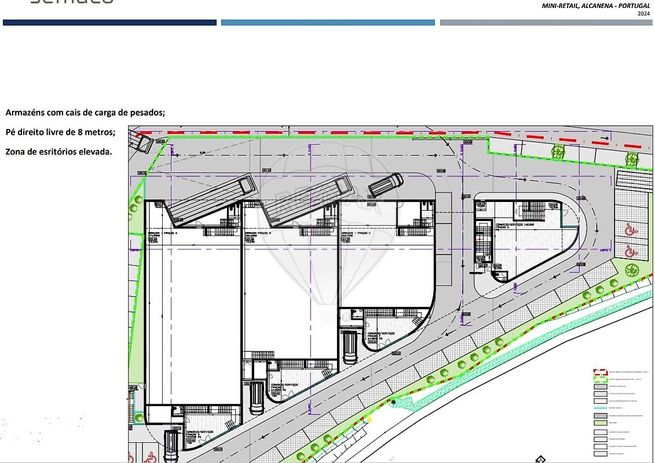This screenshot has width=655, height=463.
Task: Click the red dashed legend swatch
Action: (x=600, y=372)
